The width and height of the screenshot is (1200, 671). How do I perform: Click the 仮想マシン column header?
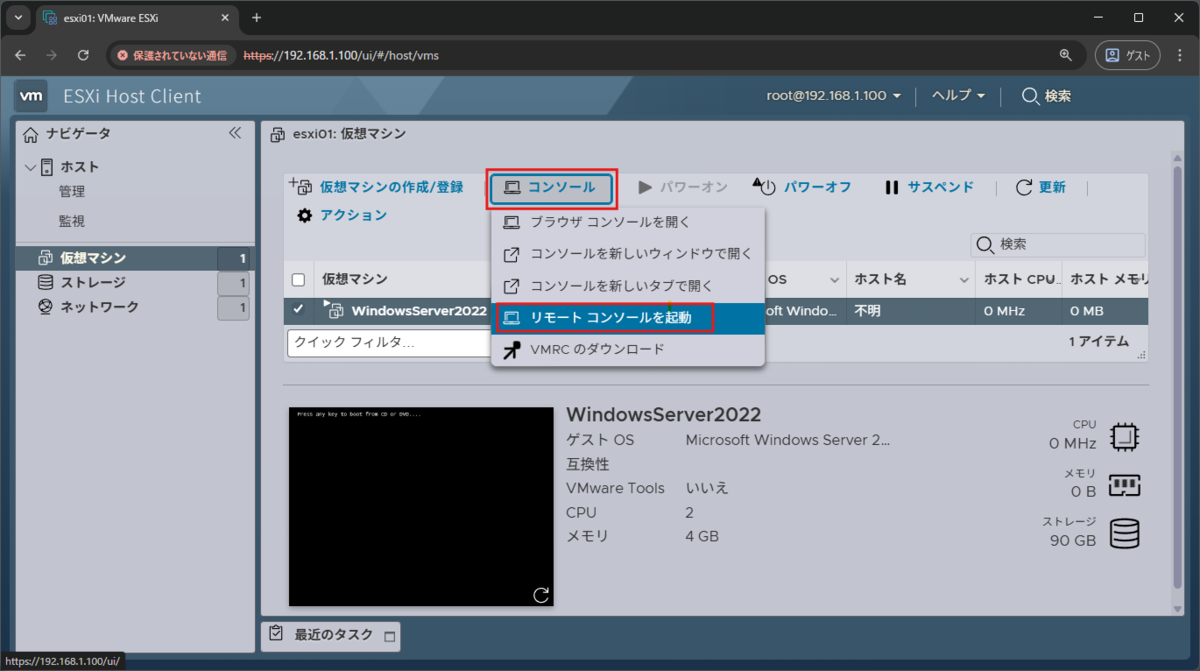(x=354, y=280)
